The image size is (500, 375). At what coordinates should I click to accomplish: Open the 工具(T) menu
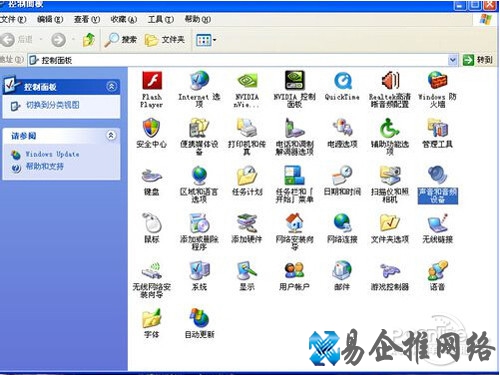tap(161, 19)
